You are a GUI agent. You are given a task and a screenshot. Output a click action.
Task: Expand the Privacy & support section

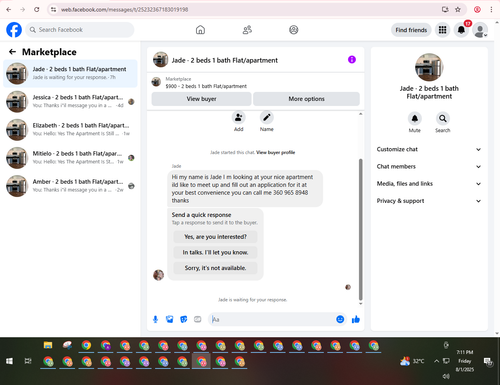[x=429, y=201]
